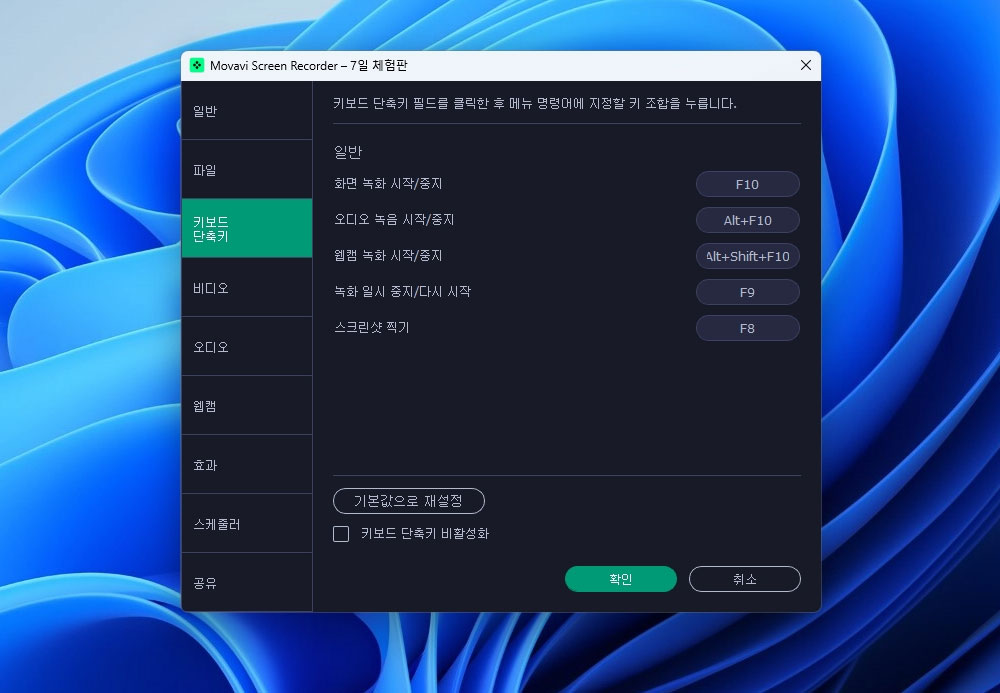The image size is (1000, 693).
Task: Confirm settings with the 확인 button
Action: (621, 579)
